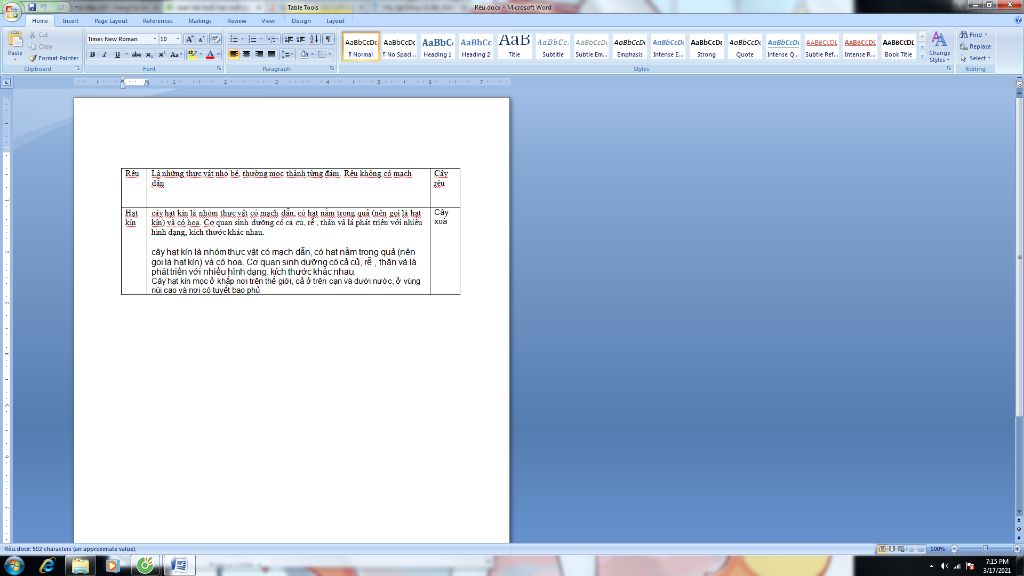Apply the Strong style

click(x=706, y=46)
